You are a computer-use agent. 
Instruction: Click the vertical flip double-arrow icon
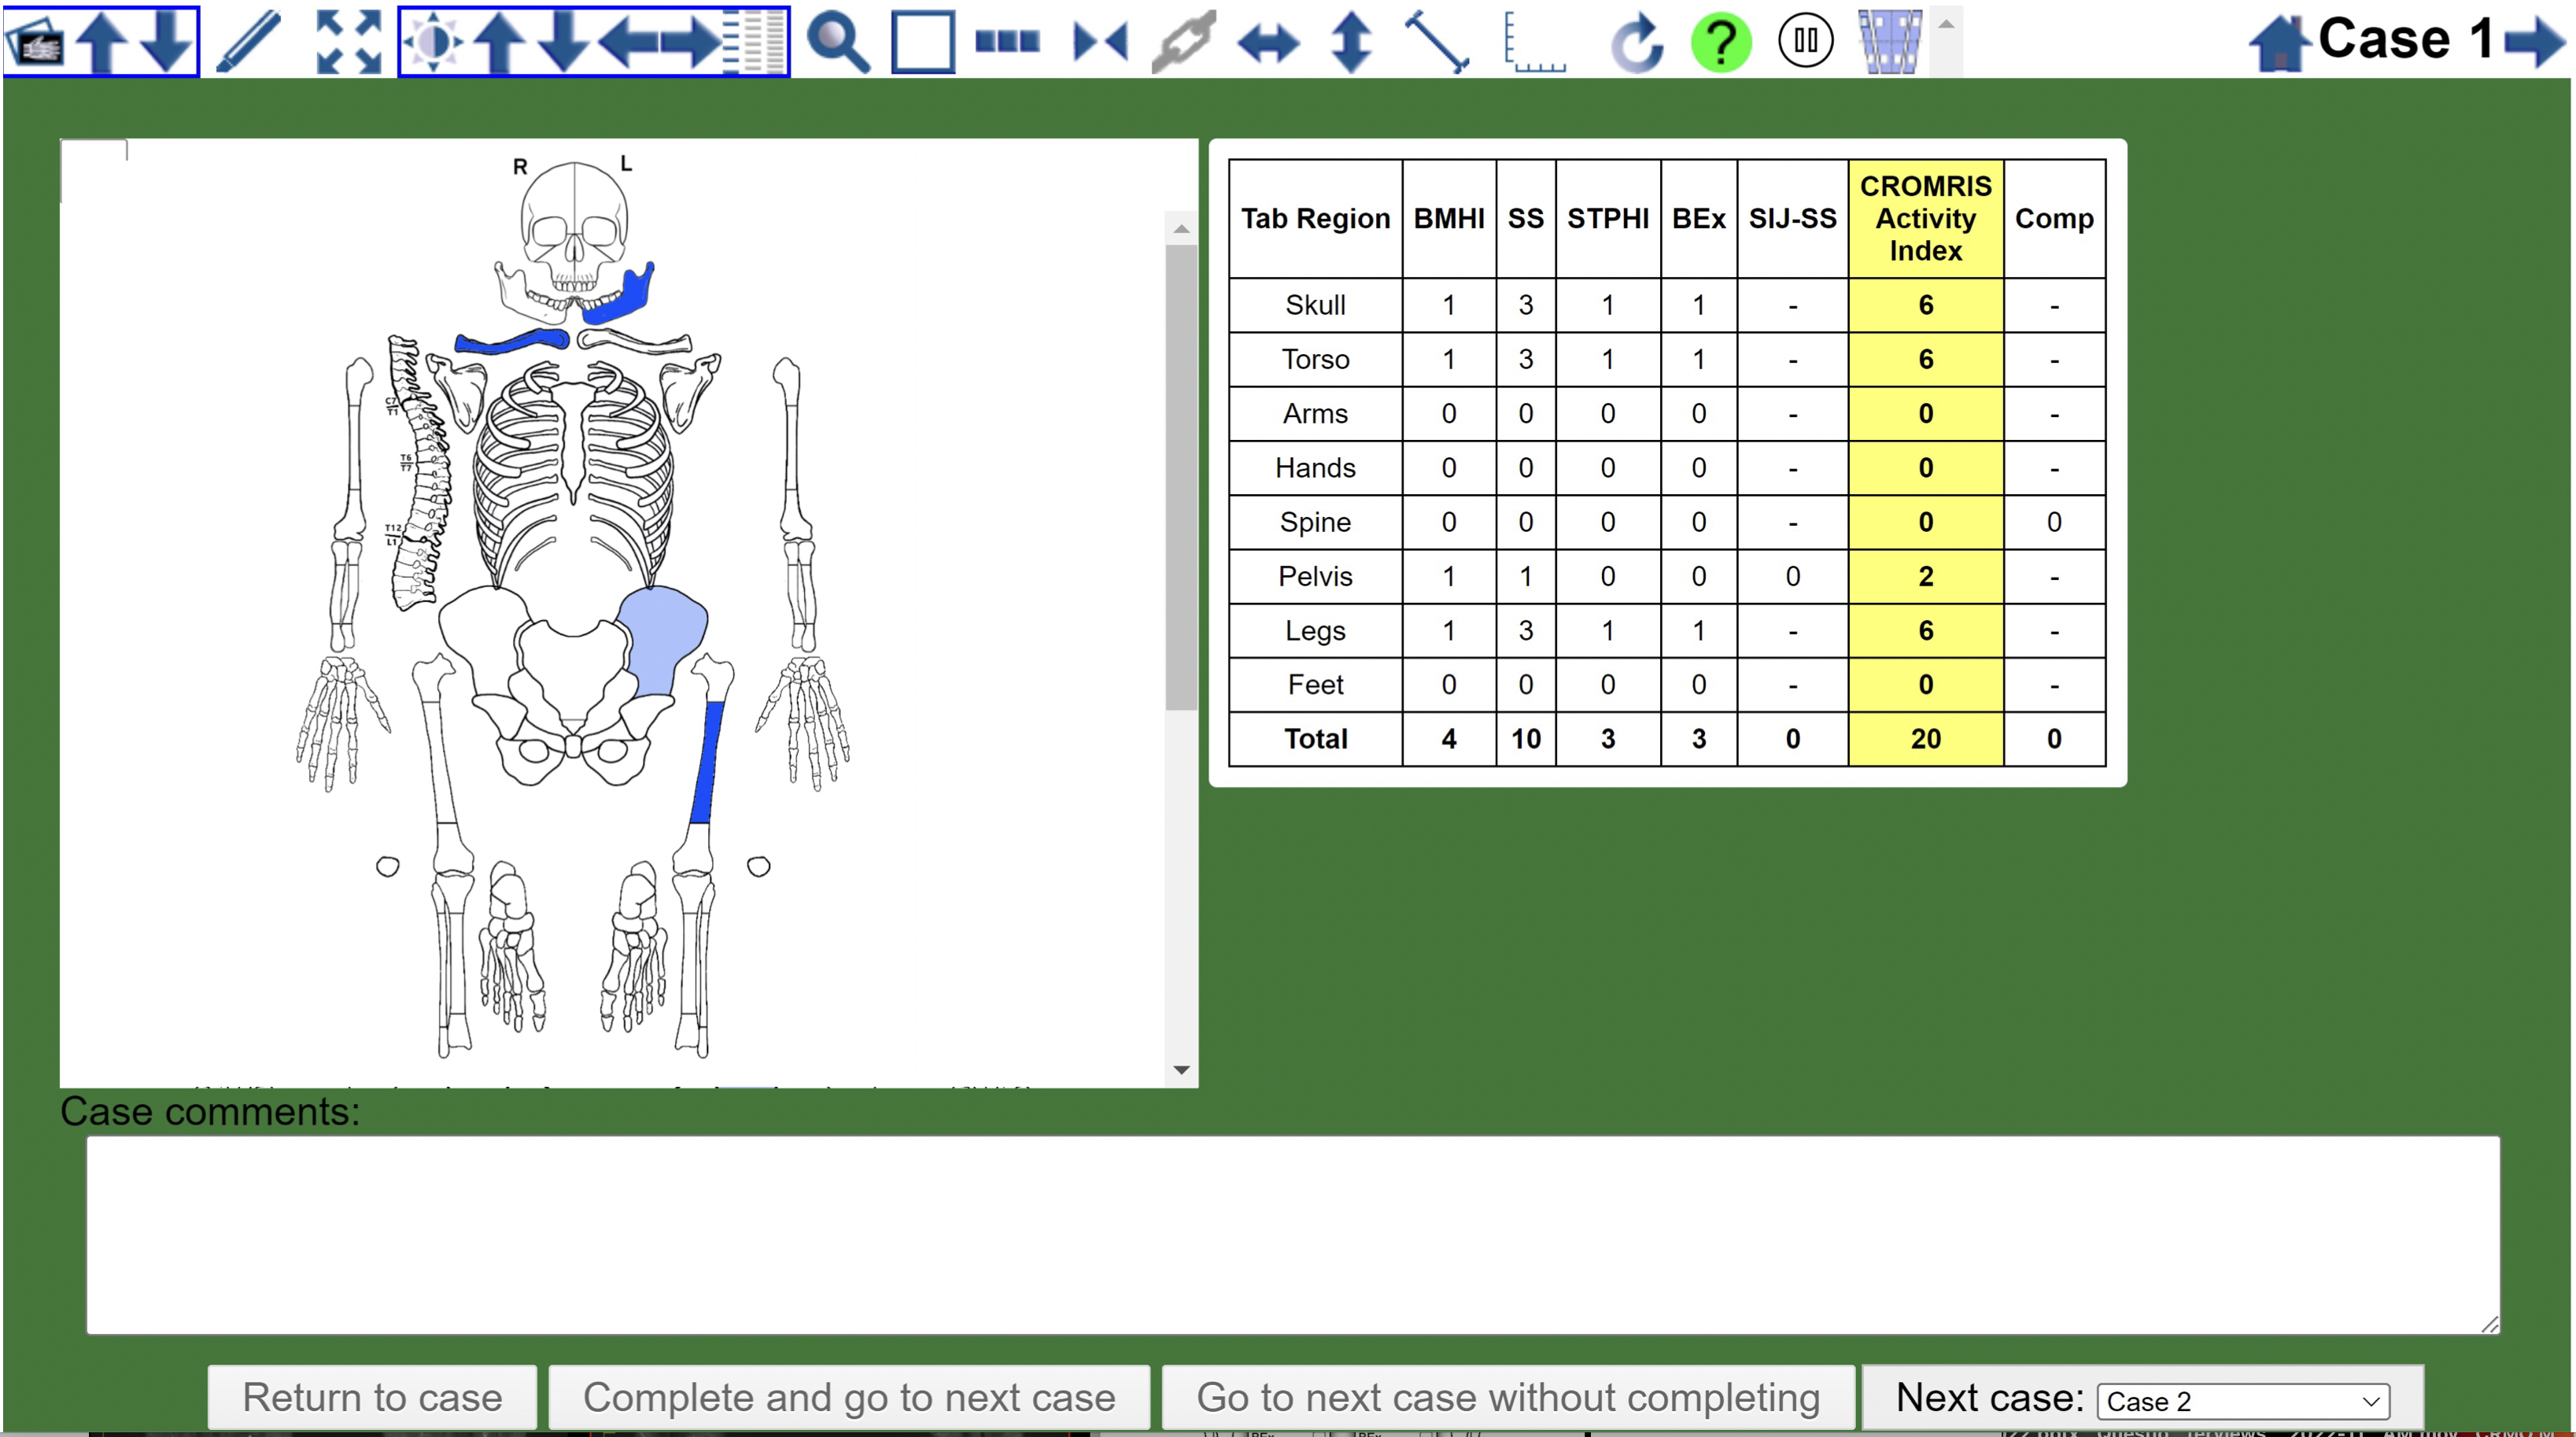tap(1351, 42)
